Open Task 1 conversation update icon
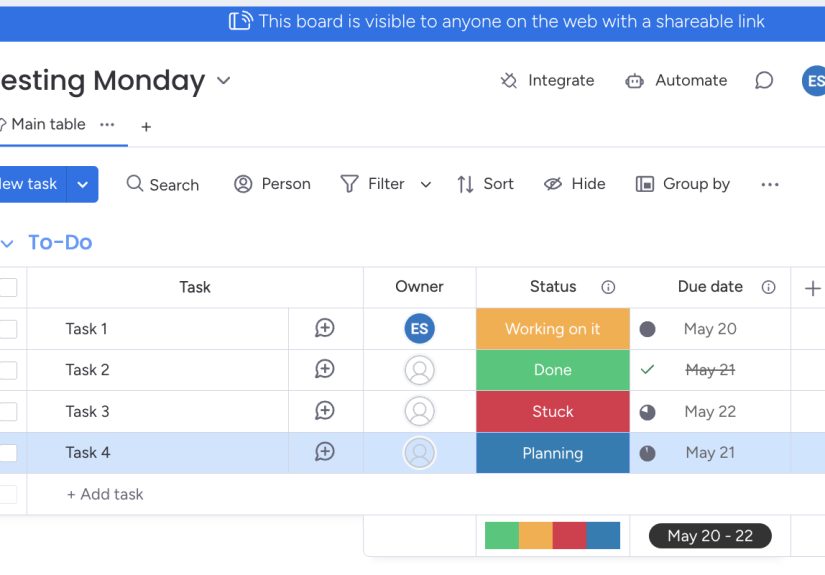This screenshot has width=825, height=575. coord(325,328)
